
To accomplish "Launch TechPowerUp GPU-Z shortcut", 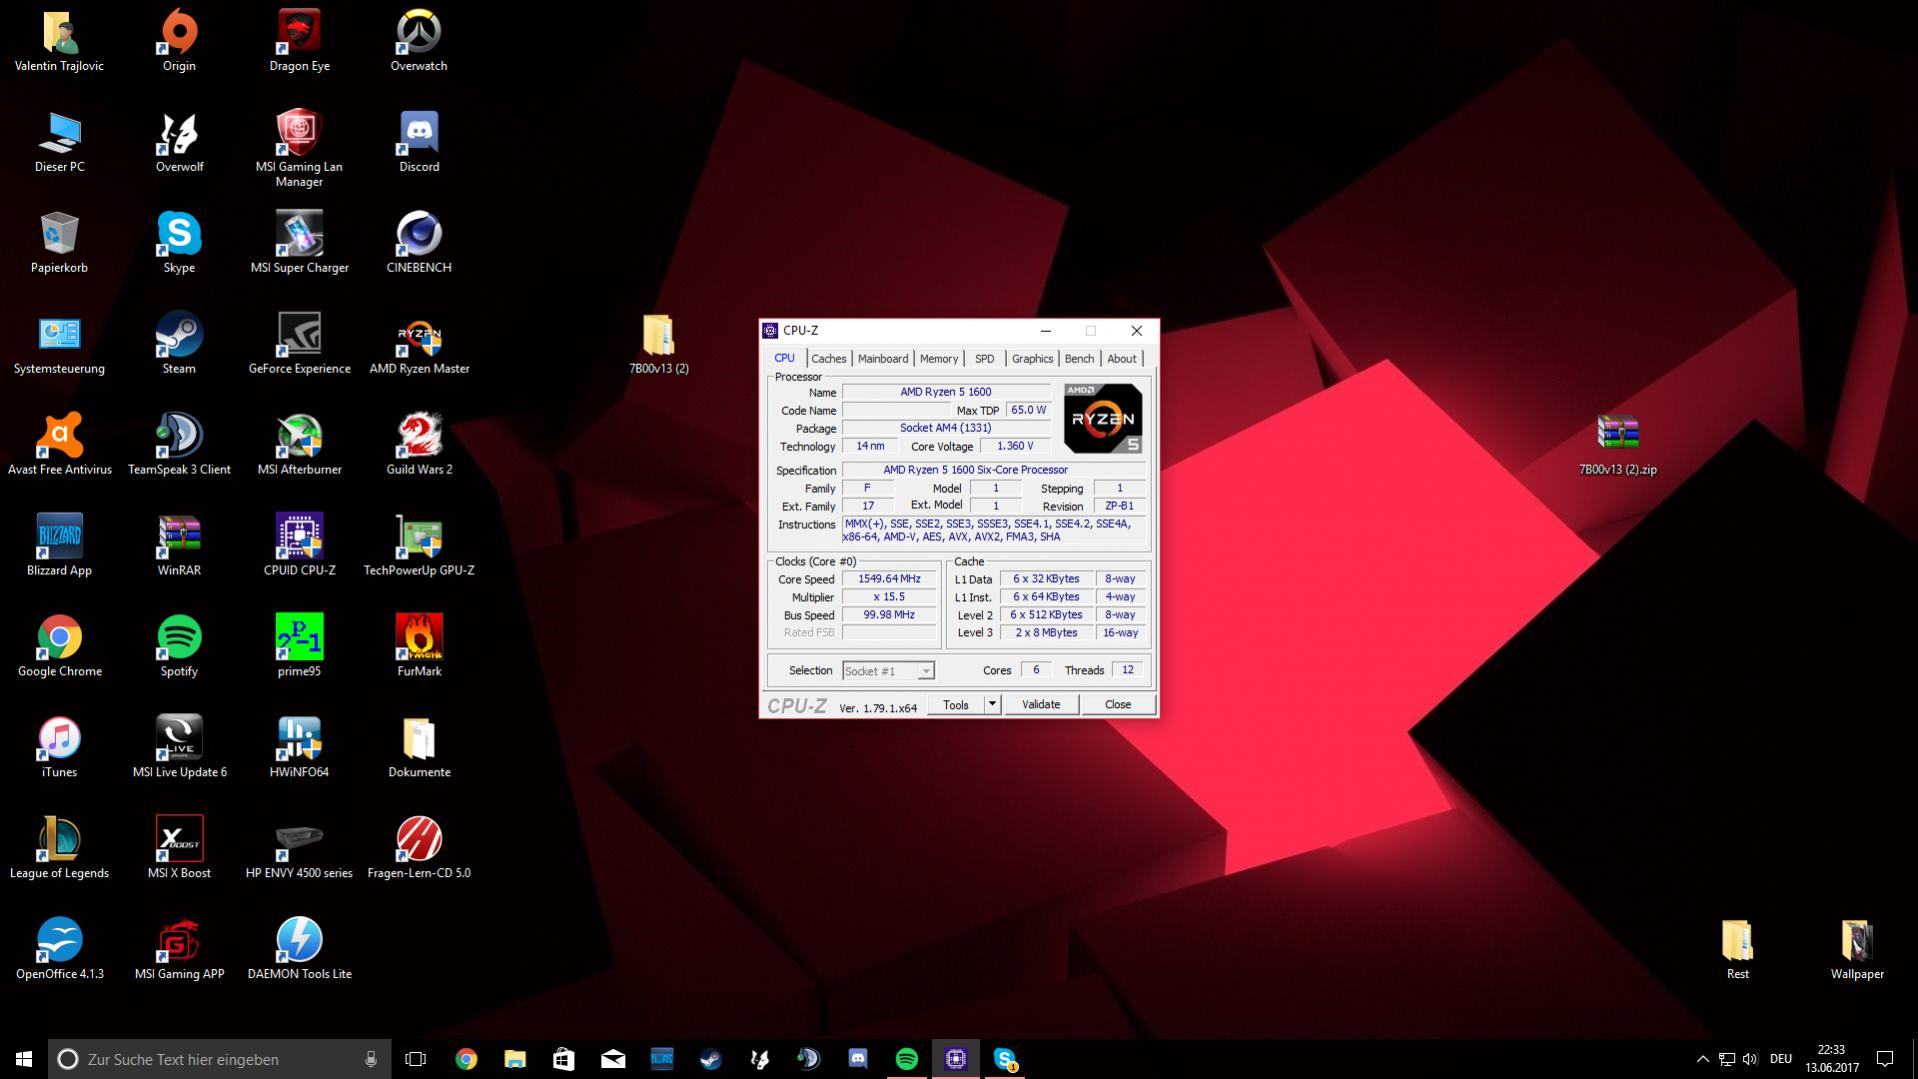I will pyautogui.click(x=419, y=546).
